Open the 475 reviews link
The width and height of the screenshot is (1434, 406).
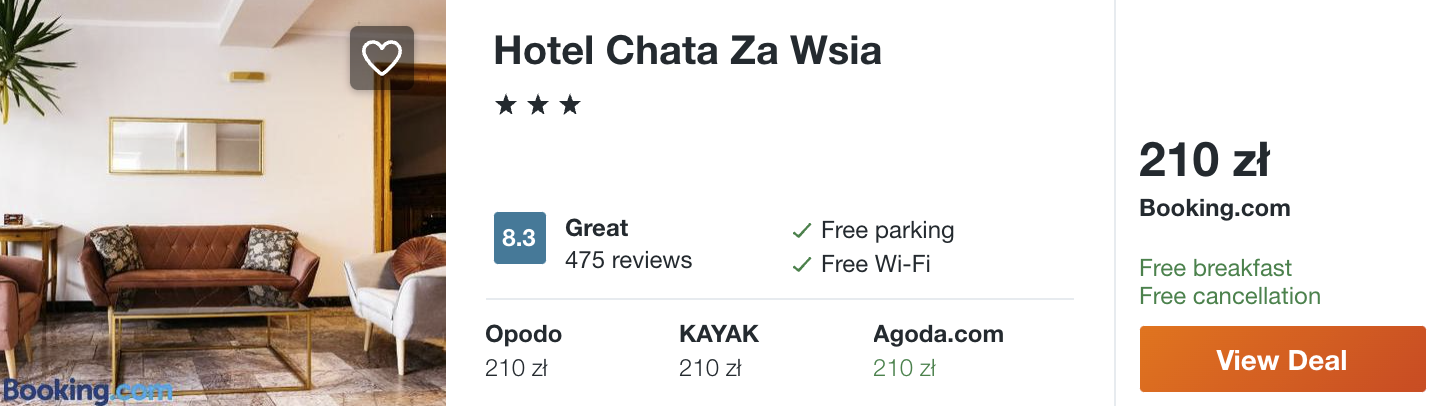coord(628,260)
